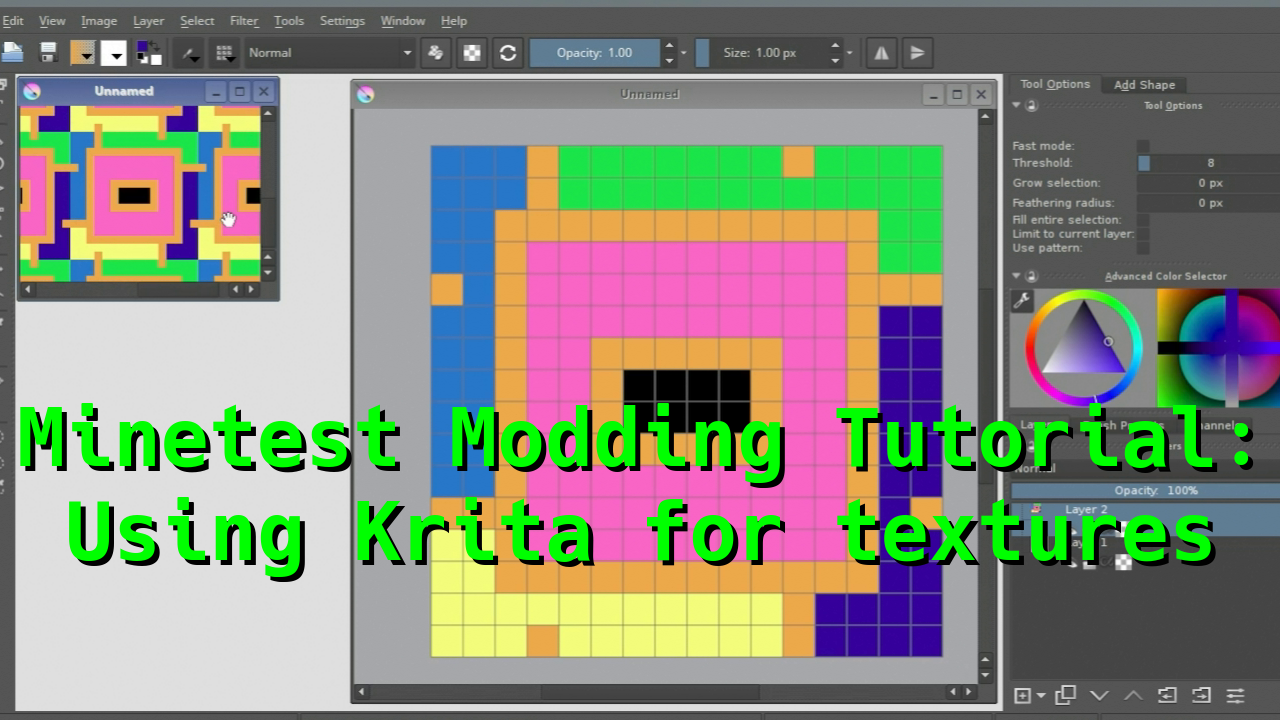
Task: Open the Normal blending mode dropdown
Action: click(x=329, y=53)
